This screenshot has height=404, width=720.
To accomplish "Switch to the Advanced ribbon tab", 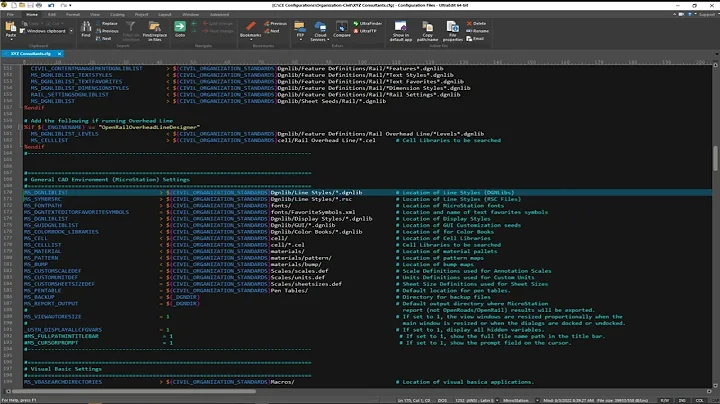I will click(x=219, y=15).
